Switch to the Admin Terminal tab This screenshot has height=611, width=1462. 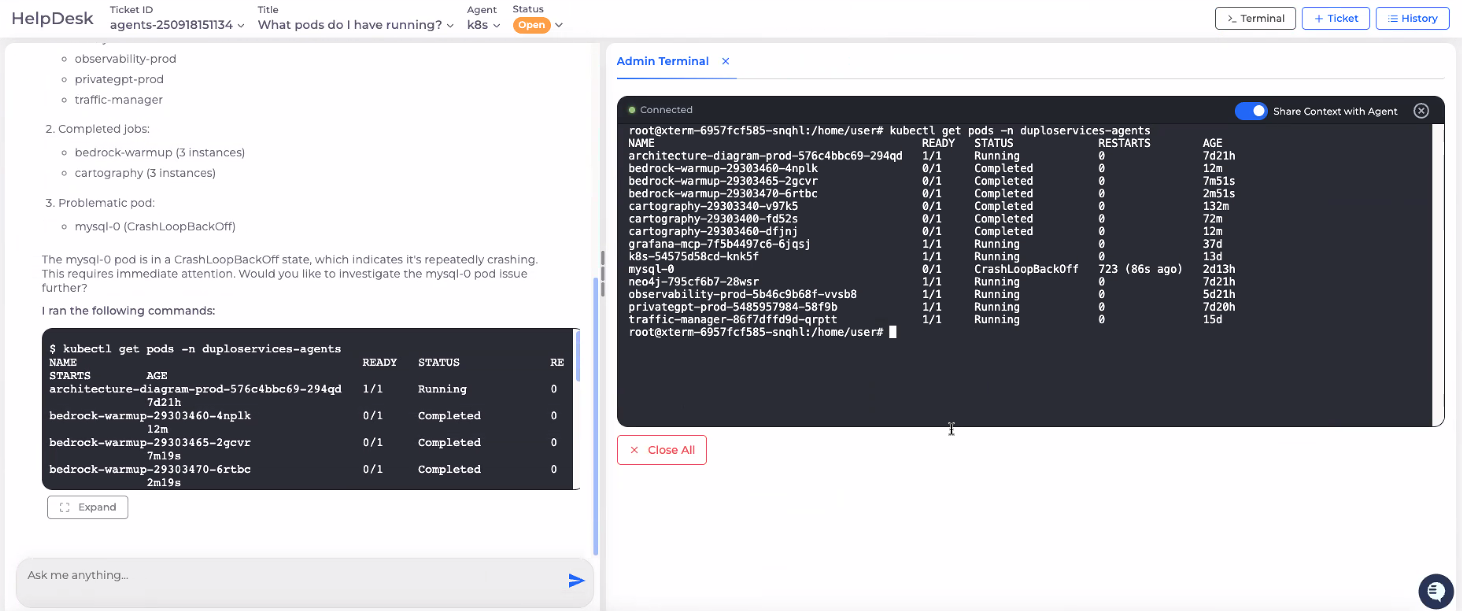pos(662,61)
